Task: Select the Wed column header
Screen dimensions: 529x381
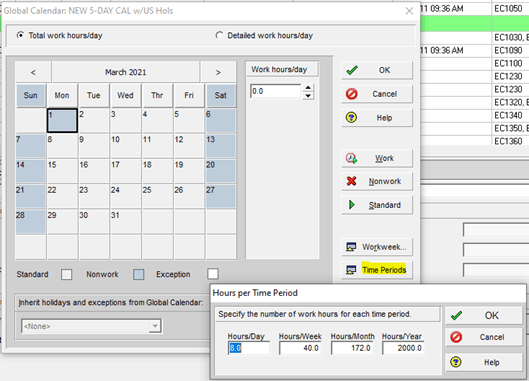Action: click(x=125, y=96)
